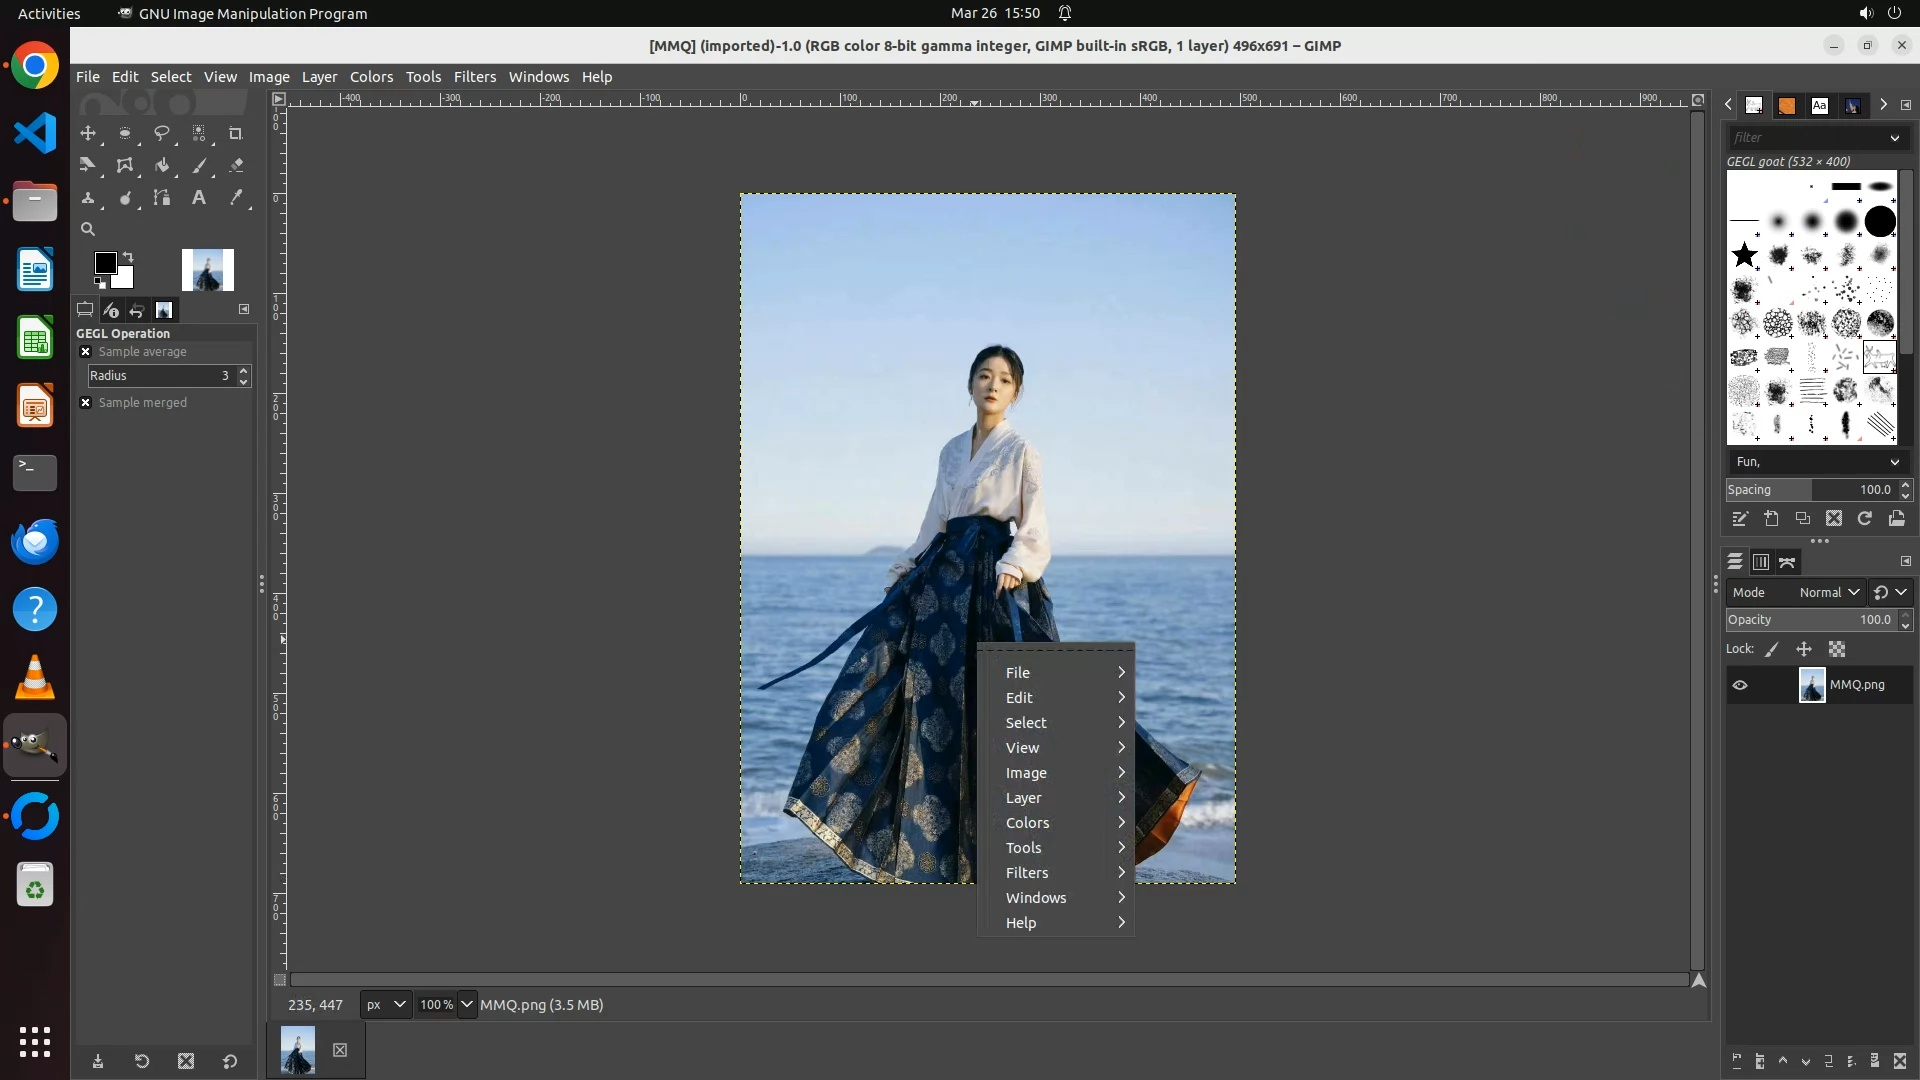
Task: Select the Free Select lasso tool
Action: [161, 133]
